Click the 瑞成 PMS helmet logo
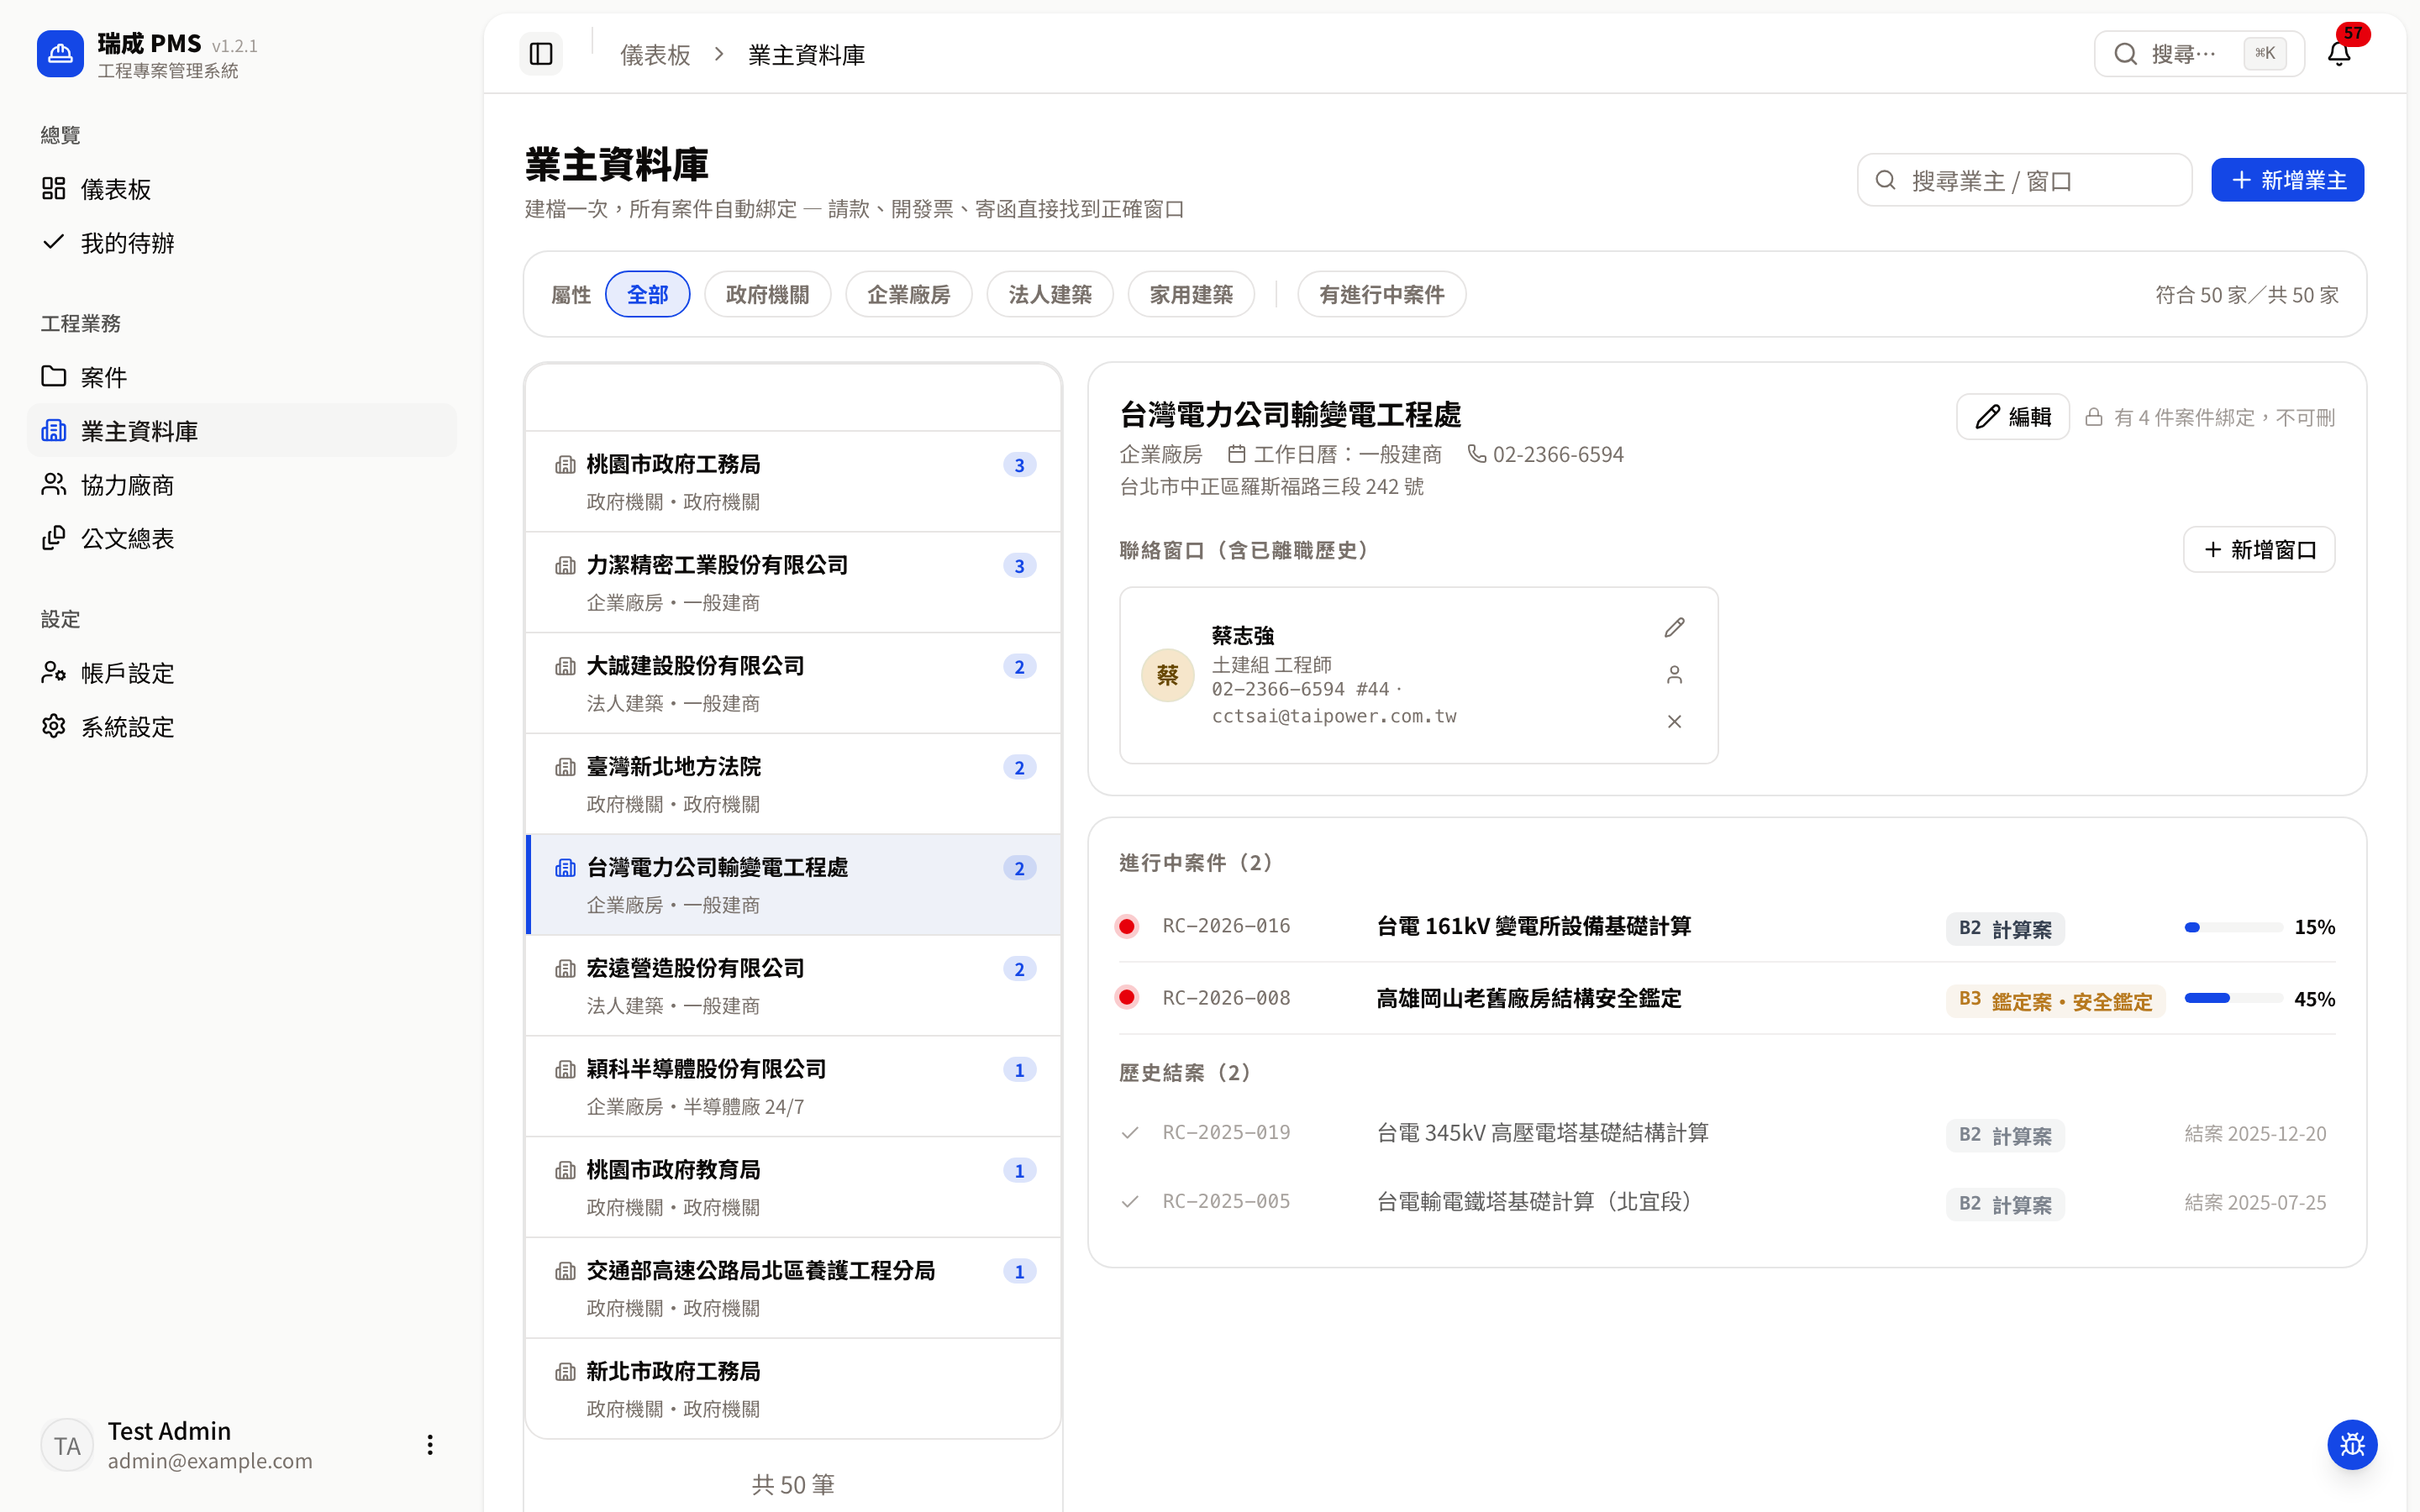 coord(60,54)
